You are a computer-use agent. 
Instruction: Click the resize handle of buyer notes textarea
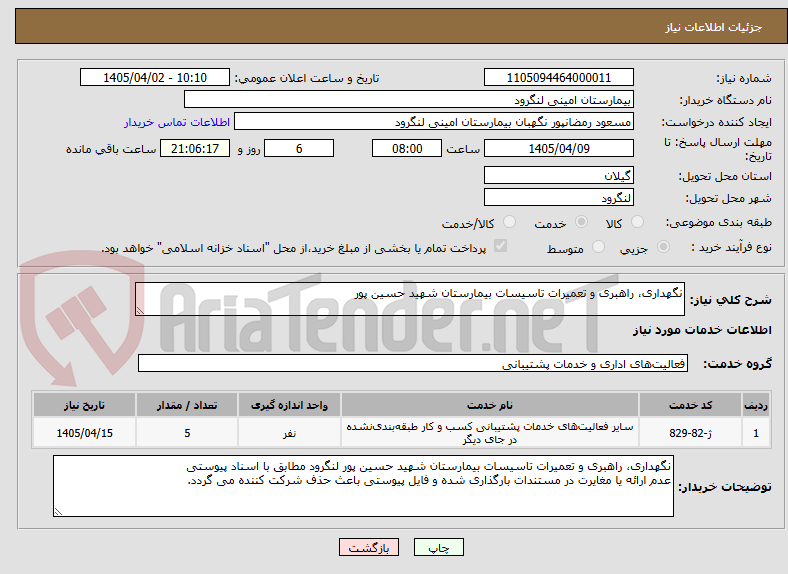click(58, 511)
